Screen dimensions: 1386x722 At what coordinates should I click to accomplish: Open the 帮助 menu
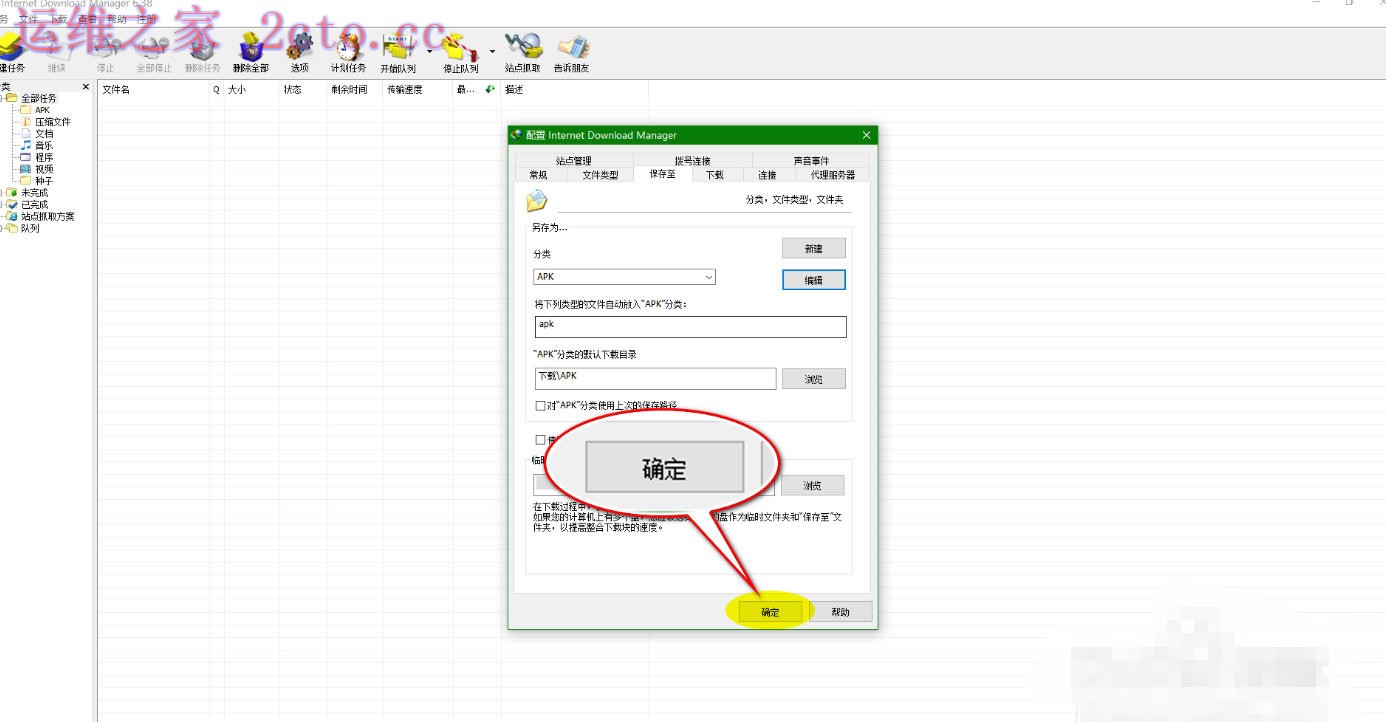click(x=117, y=19)
